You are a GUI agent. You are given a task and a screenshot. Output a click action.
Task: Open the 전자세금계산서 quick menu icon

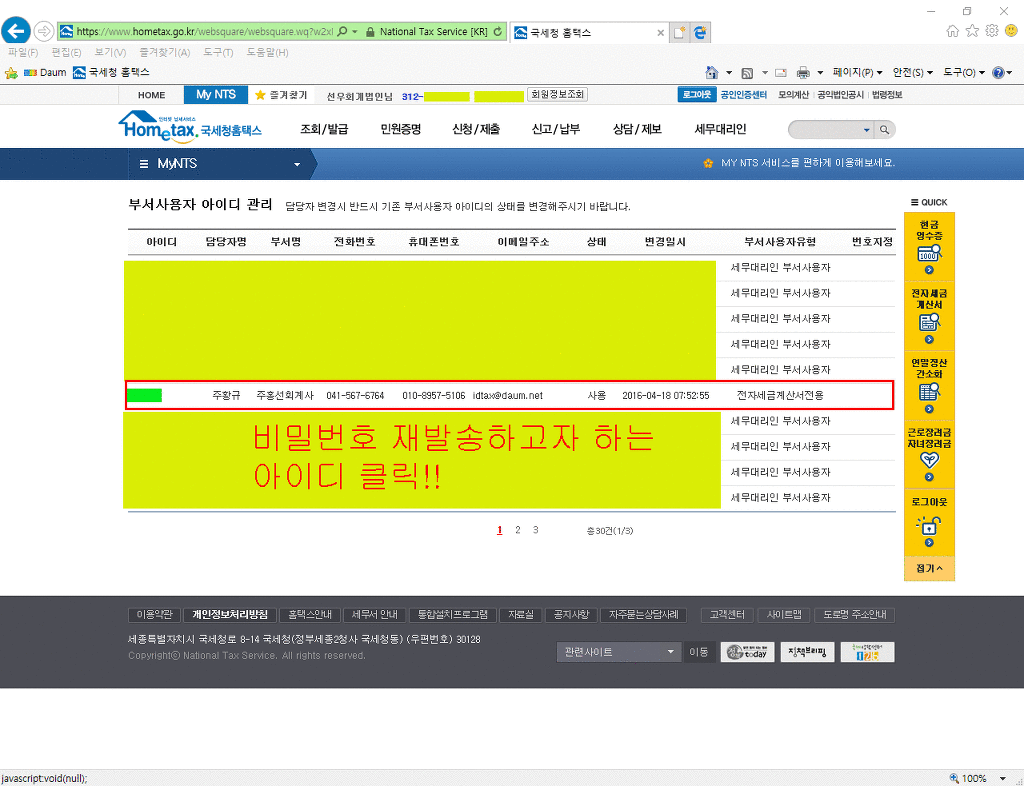point(929,316)
